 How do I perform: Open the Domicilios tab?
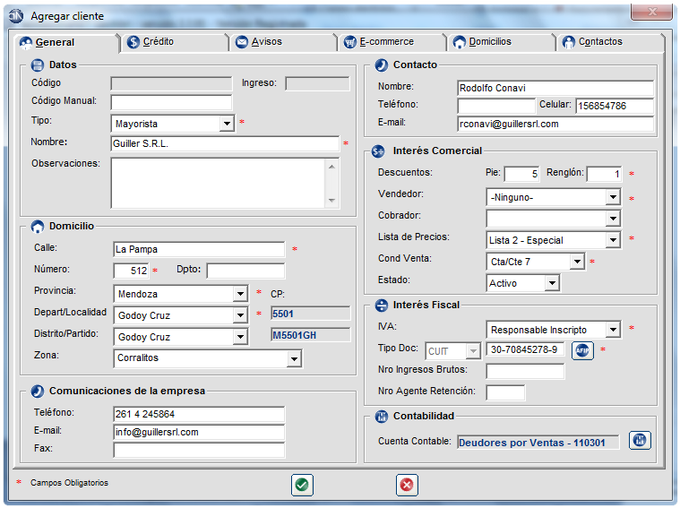point(502,42)
